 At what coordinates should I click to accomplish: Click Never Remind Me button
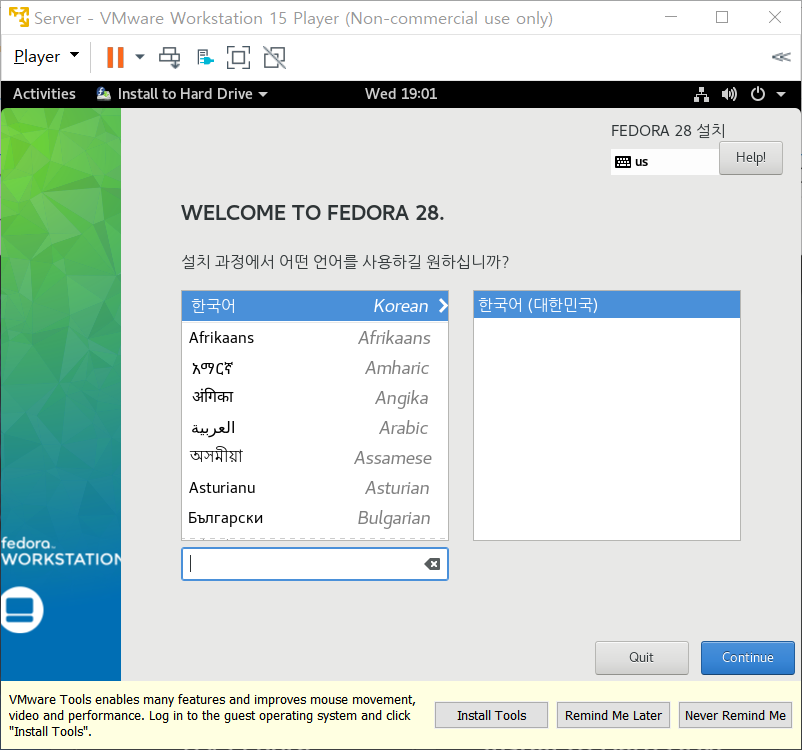tap(735, 715)
